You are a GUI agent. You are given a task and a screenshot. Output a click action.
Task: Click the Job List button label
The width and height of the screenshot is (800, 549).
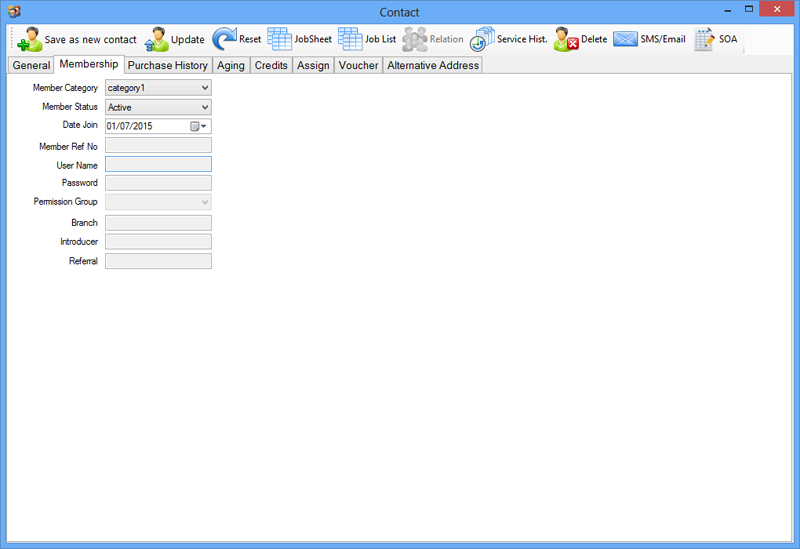click(x=381, y=39)
